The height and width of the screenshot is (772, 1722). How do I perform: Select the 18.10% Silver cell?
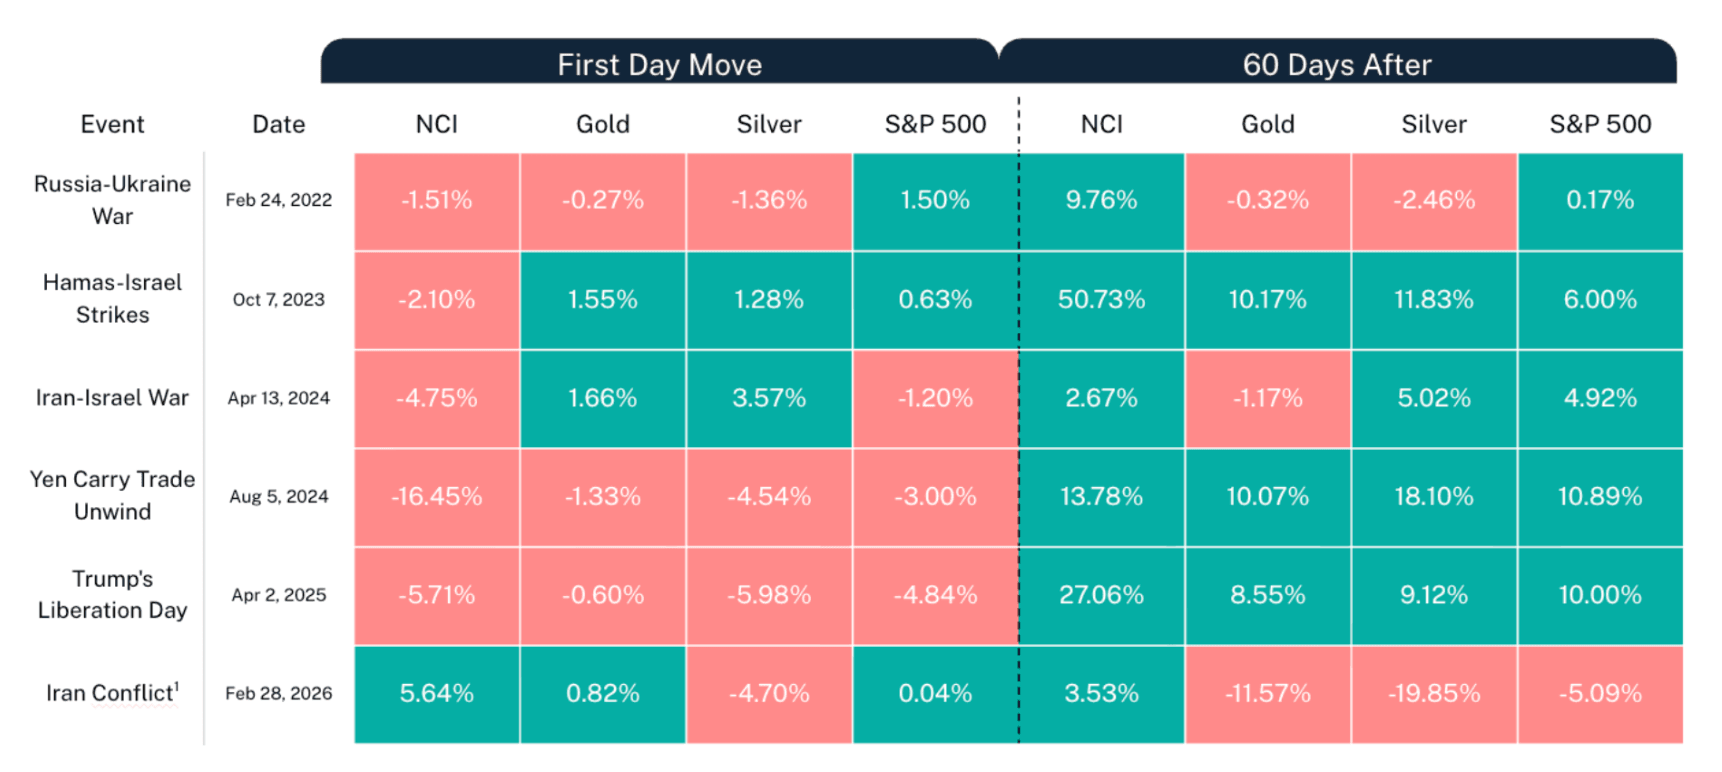[1433, 496]
